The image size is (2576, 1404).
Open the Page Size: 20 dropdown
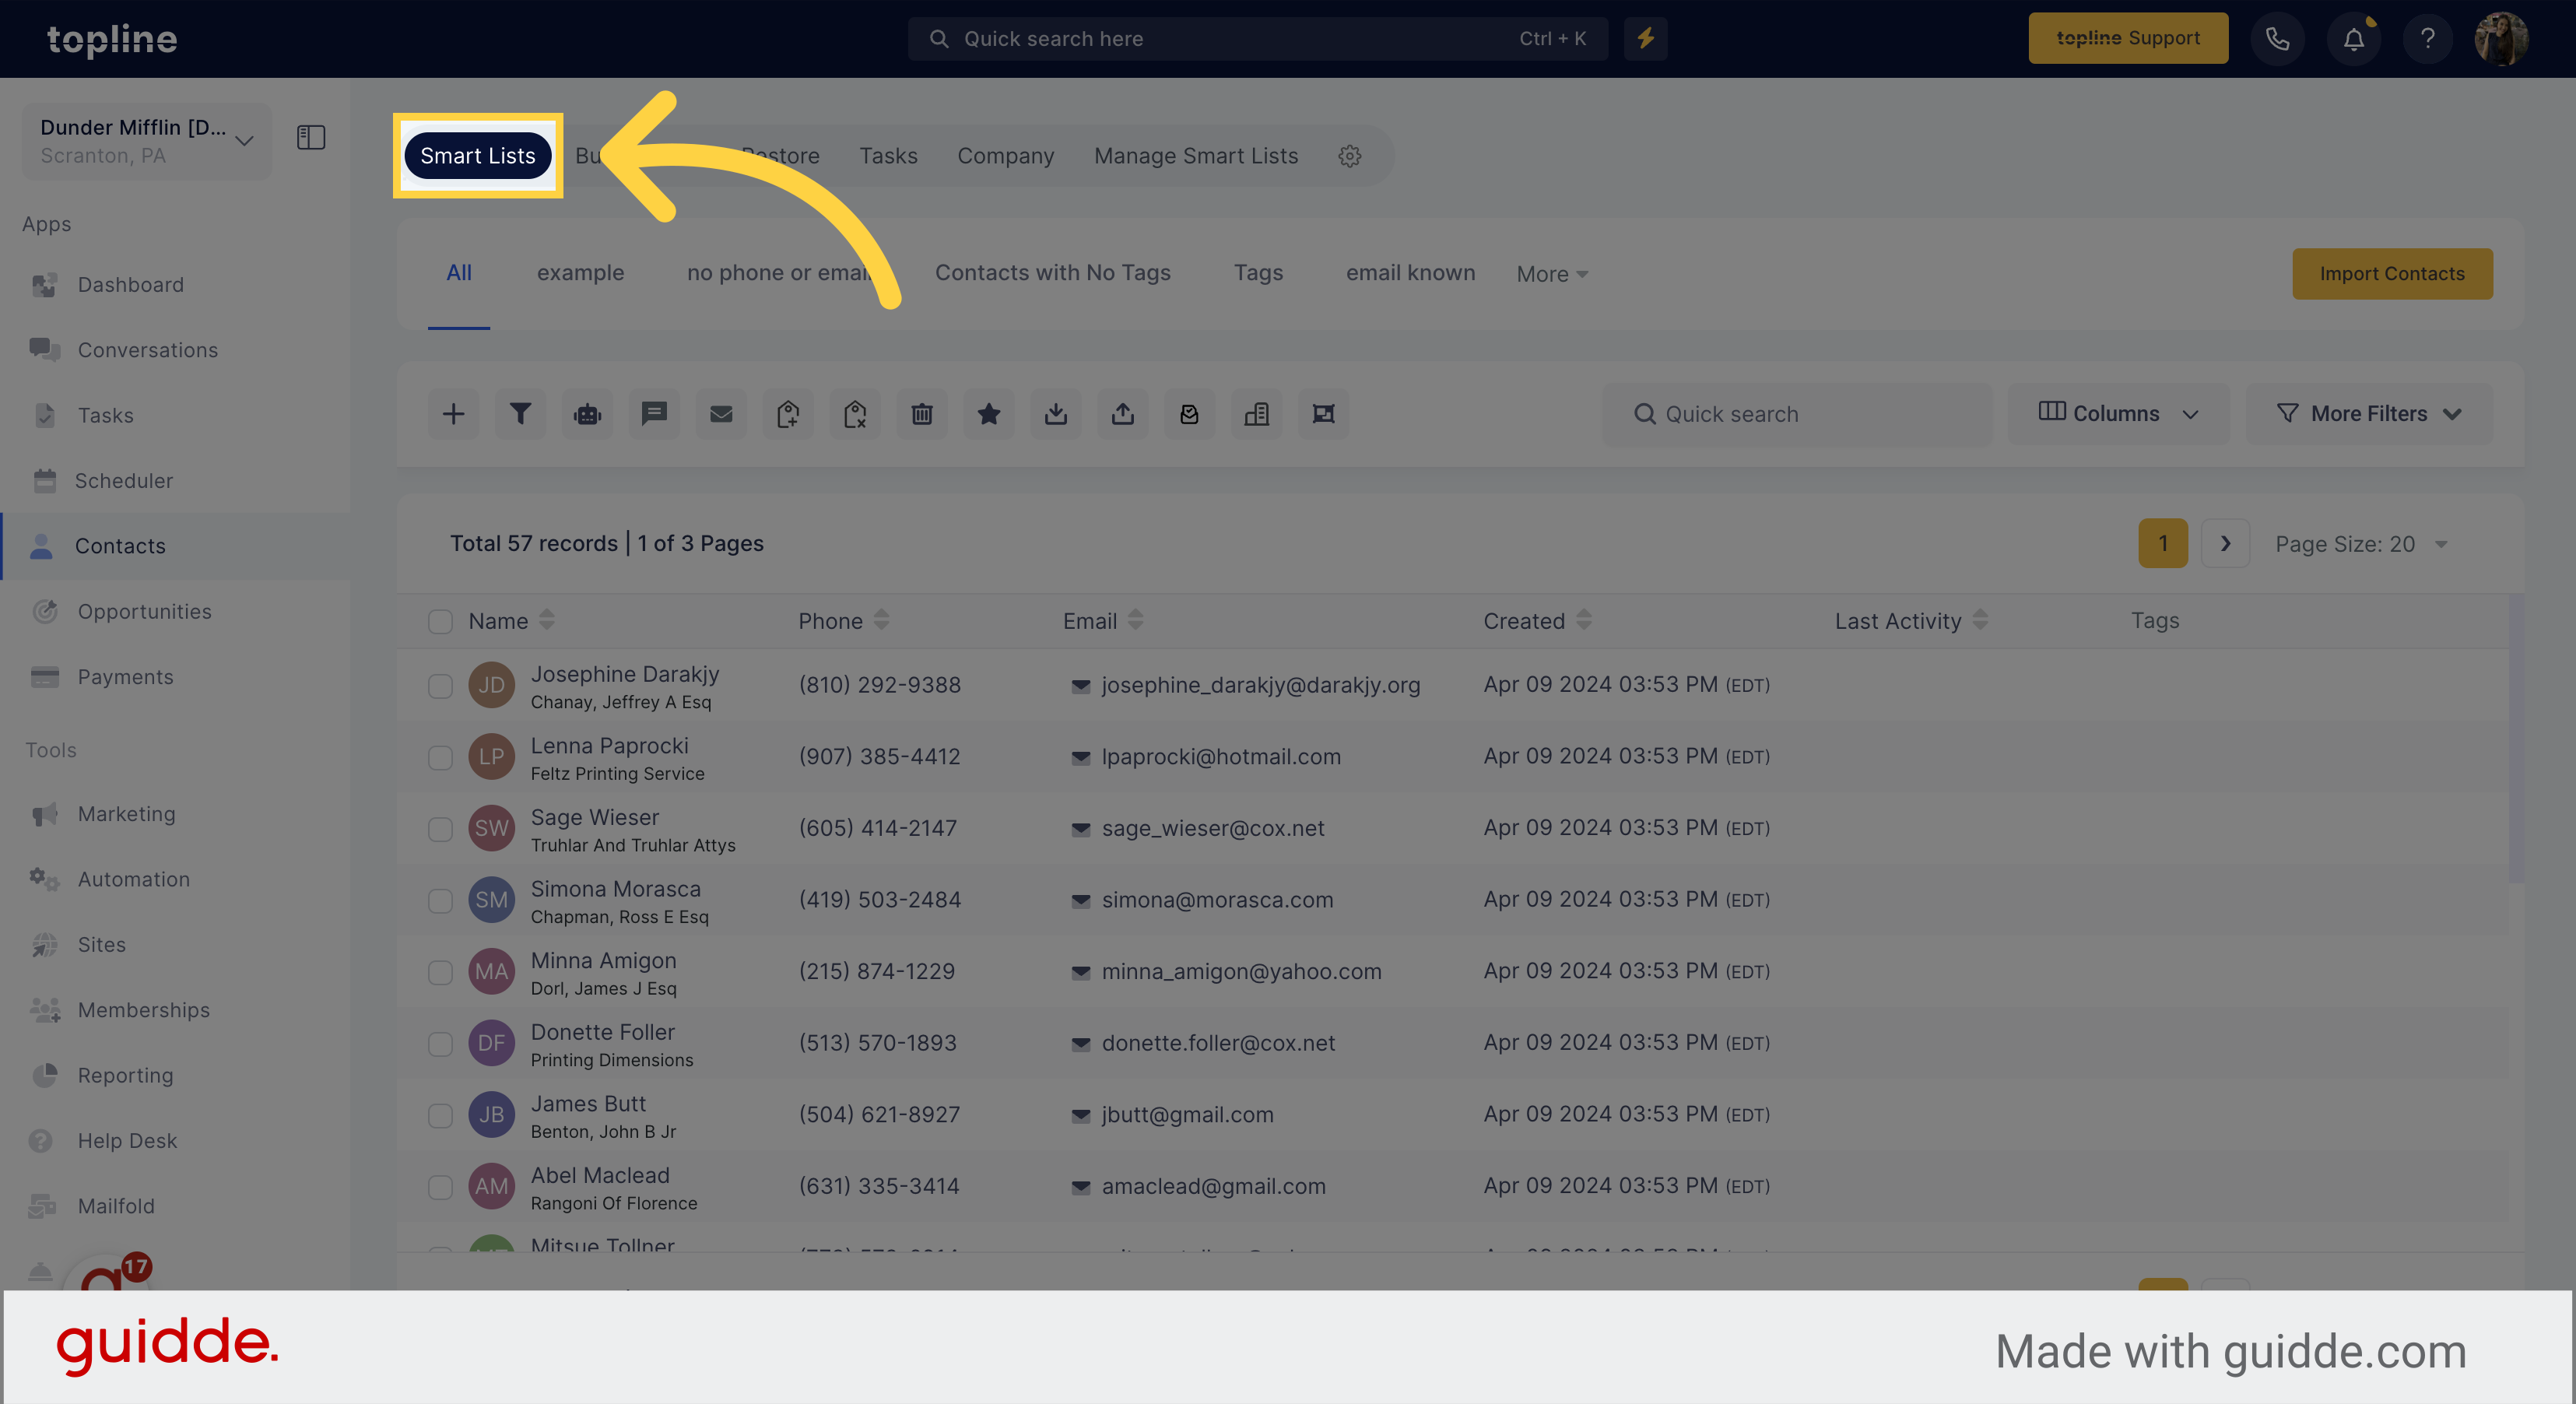click(2361, 544)
